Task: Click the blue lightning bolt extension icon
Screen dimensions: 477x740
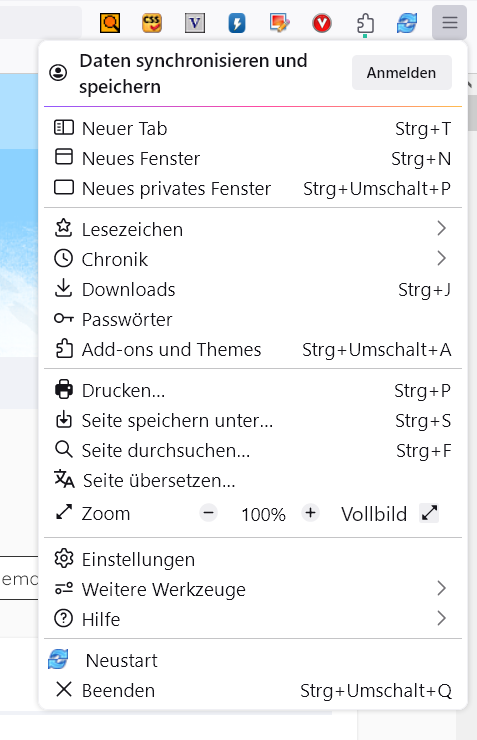Action: click(237, 23)
